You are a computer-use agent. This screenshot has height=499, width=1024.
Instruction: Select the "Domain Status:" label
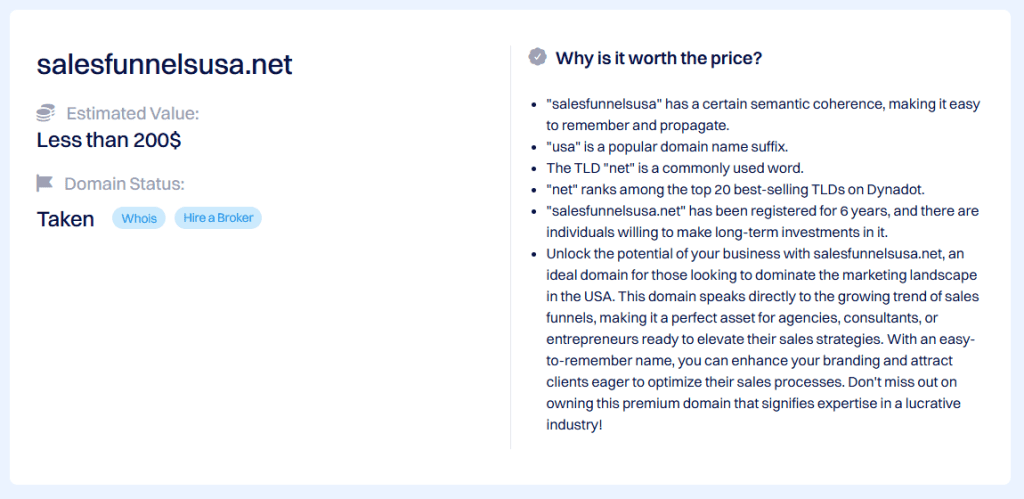[x=124, y=184]
